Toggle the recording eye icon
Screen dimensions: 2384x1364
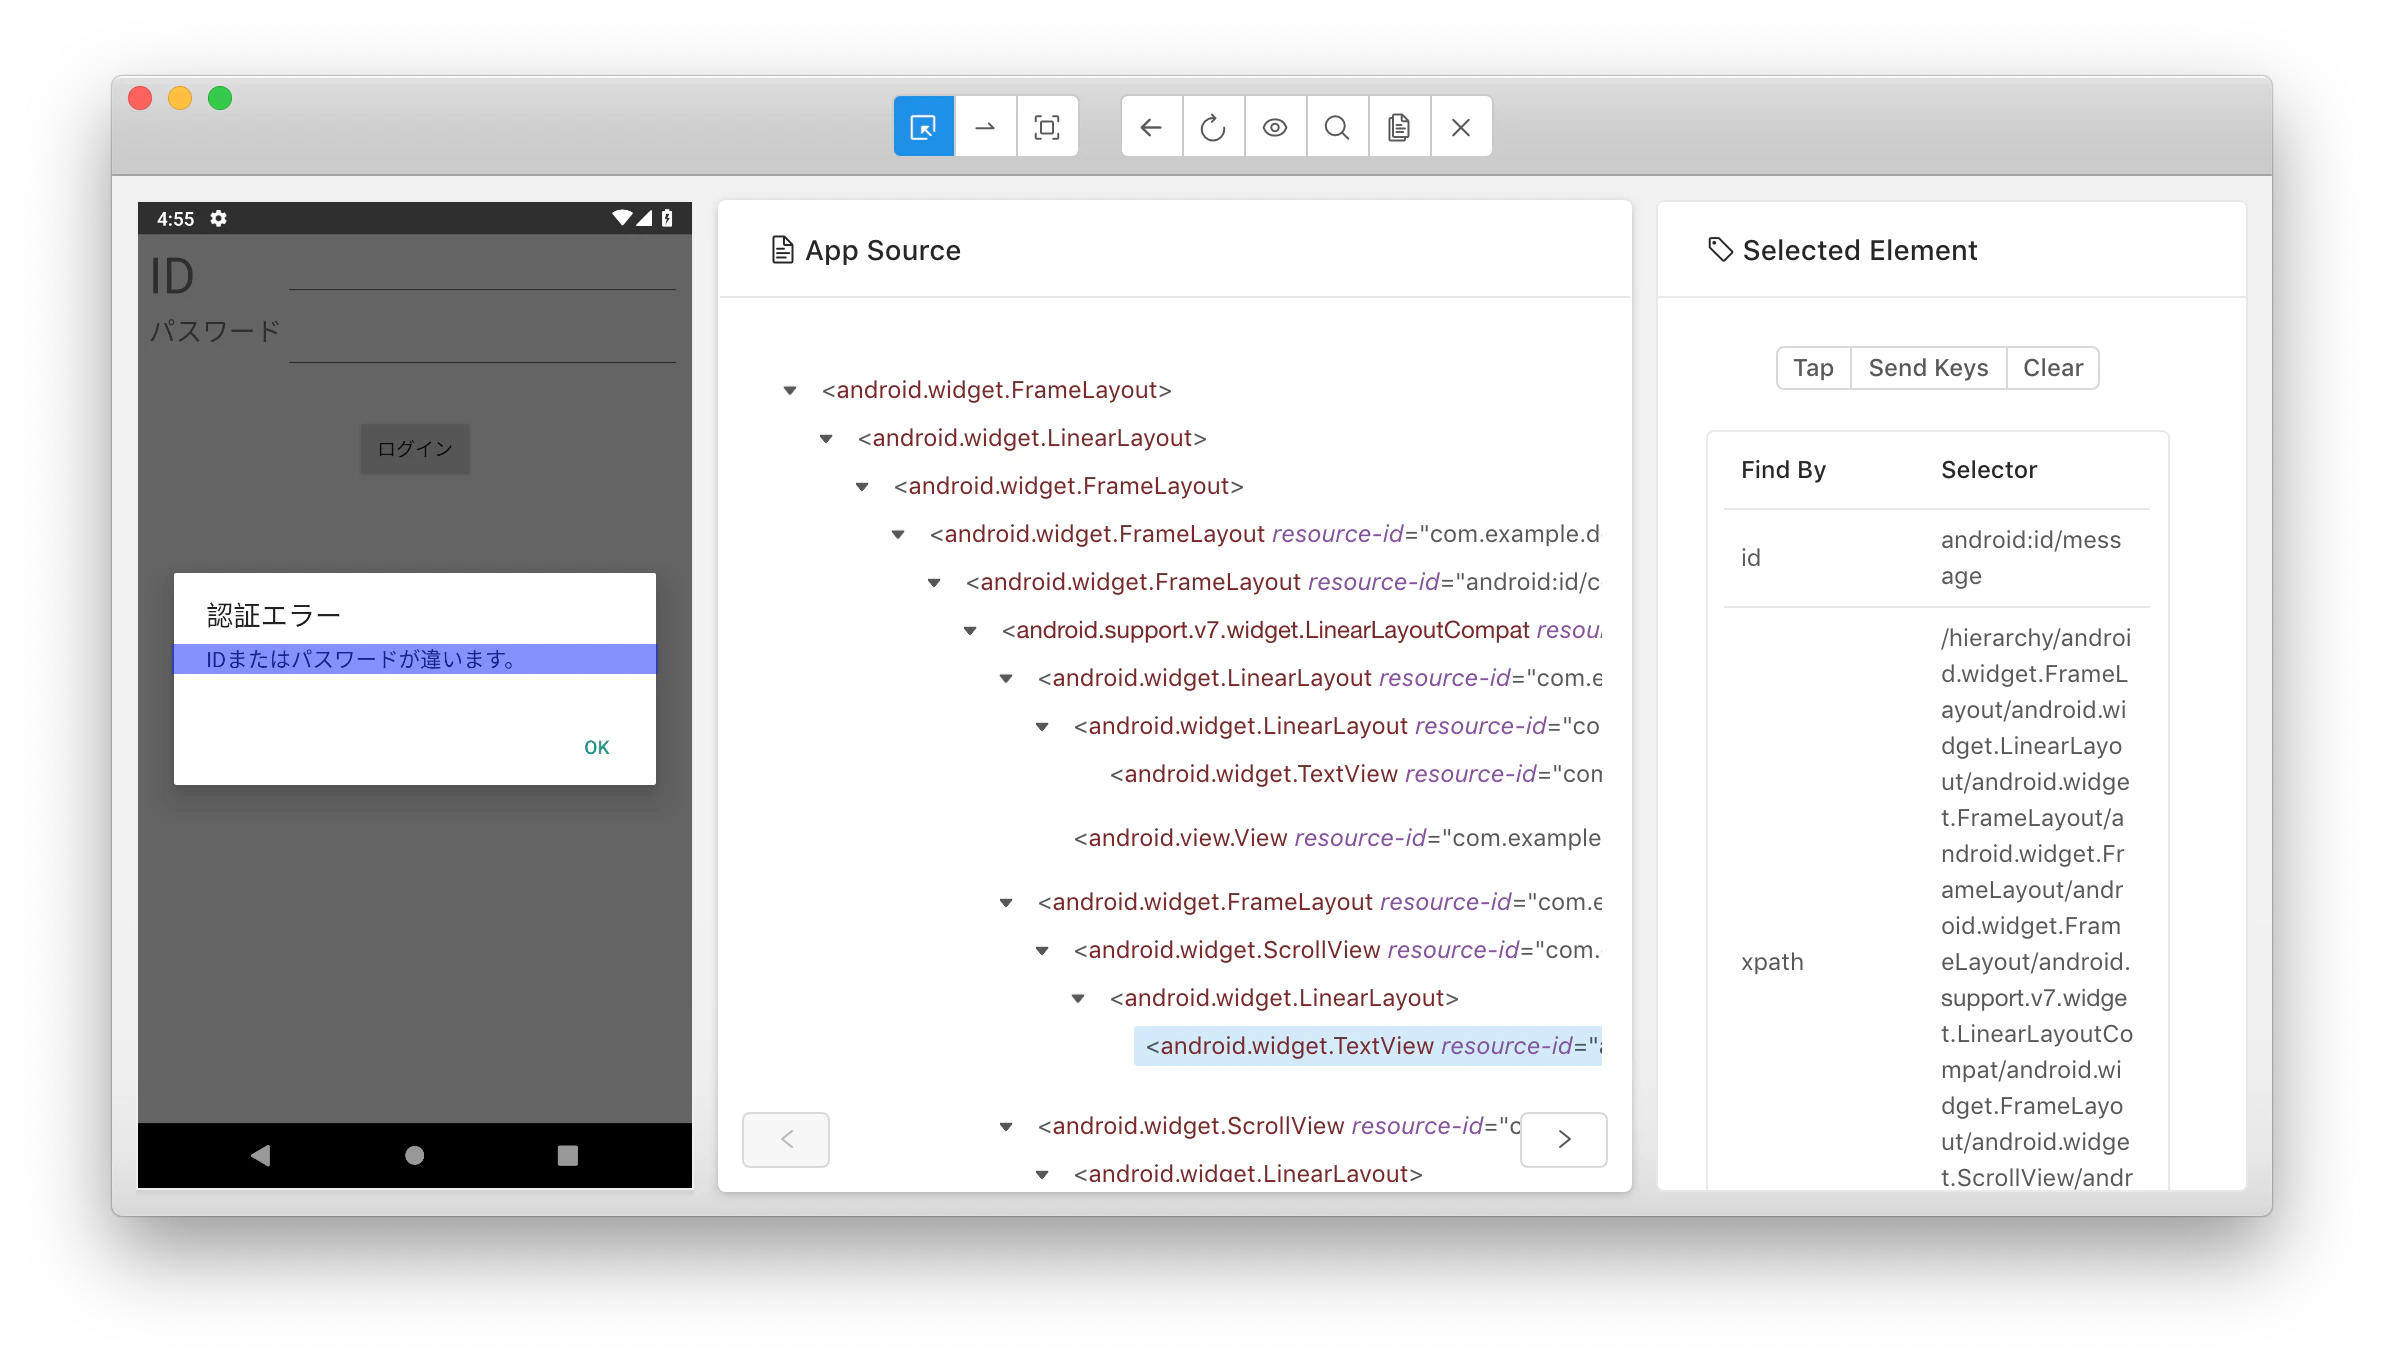[x=1275, y=127]
